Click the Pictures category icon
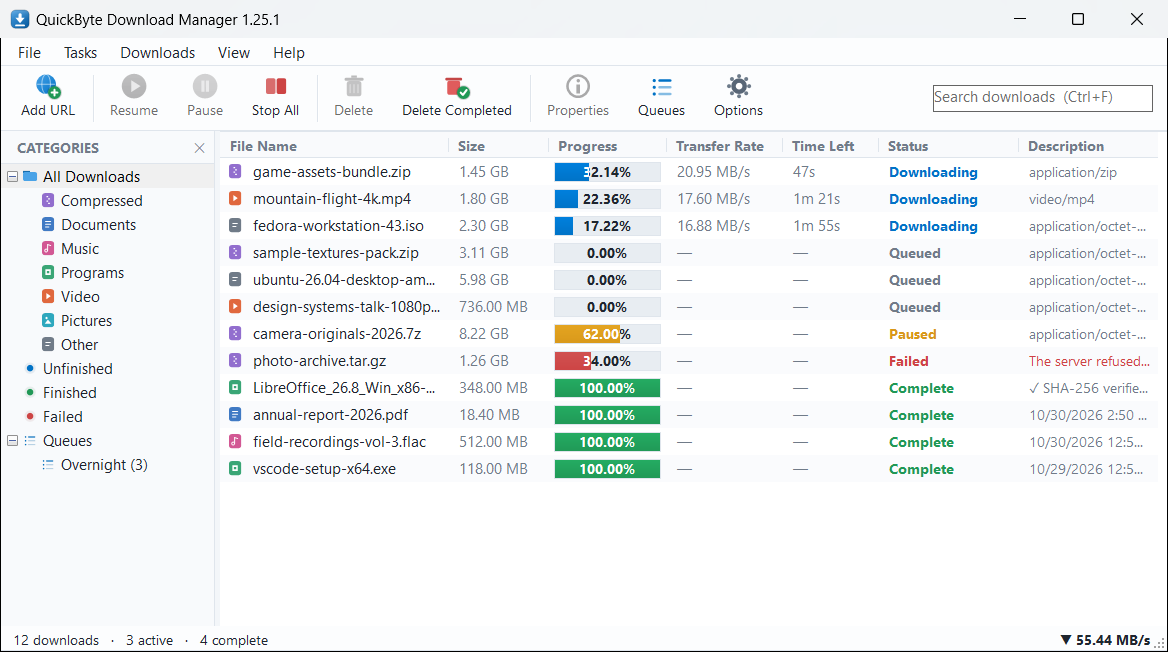Screen dimensions: 1168x652 pyautogui.click(x=48, y=320)
